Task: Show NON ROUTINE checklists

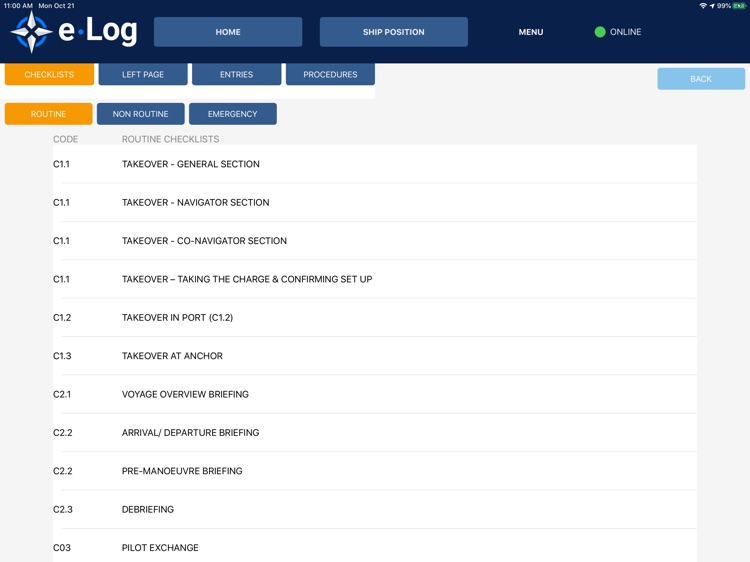Action: [x=141, y=114]
